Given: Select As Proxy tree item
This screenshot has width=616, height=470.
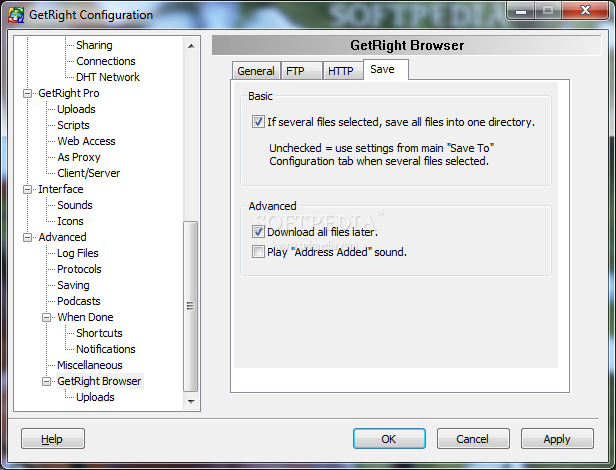Looking at the screenshot, I should coord(79,157).
